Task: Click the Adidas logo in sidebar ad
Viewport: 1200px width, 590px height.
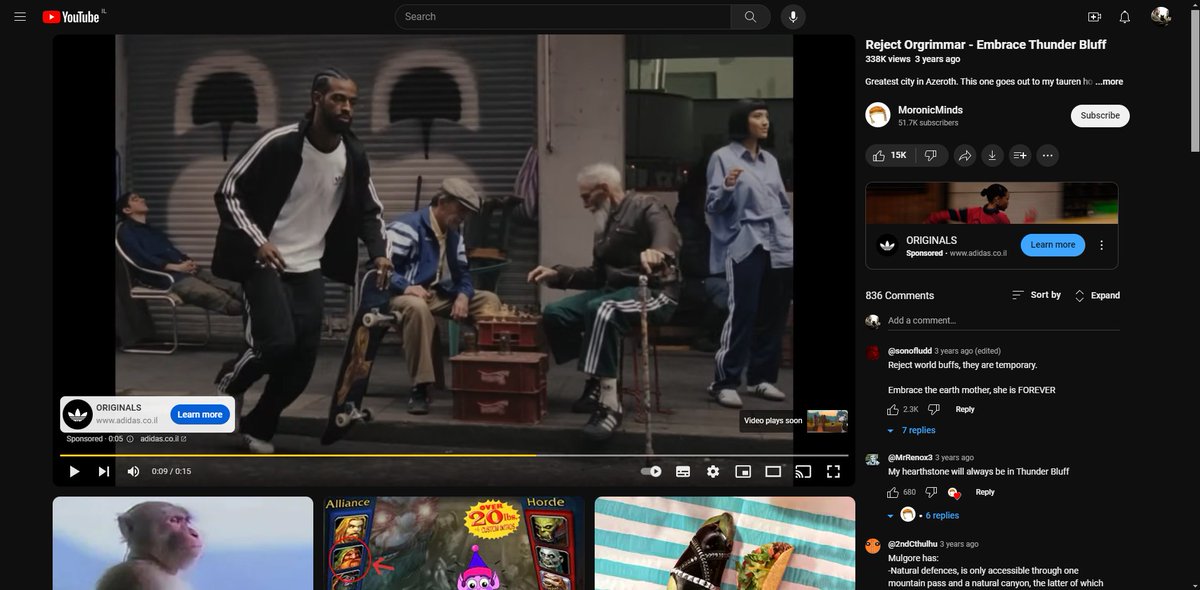Action: click(x=887, y=245)
